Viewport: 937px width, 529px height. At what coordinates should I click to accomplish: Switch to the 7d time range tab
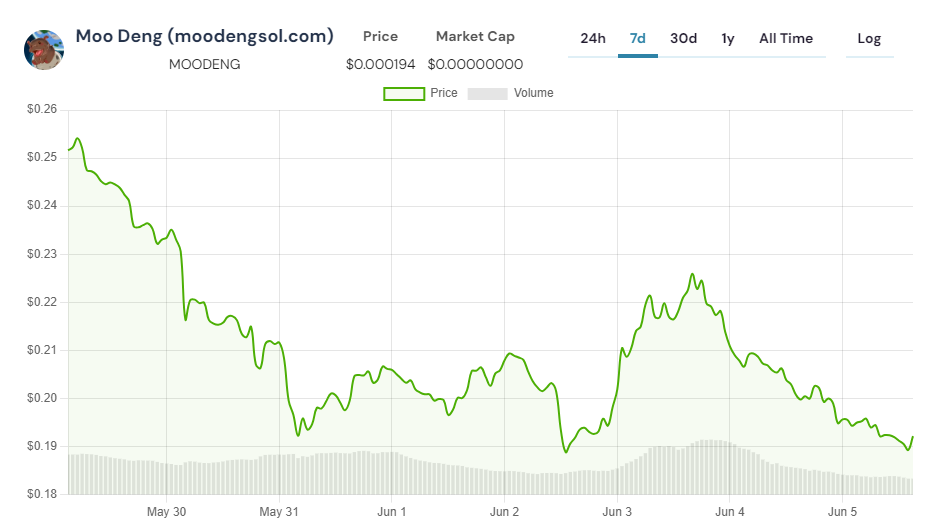pos(637,39)
